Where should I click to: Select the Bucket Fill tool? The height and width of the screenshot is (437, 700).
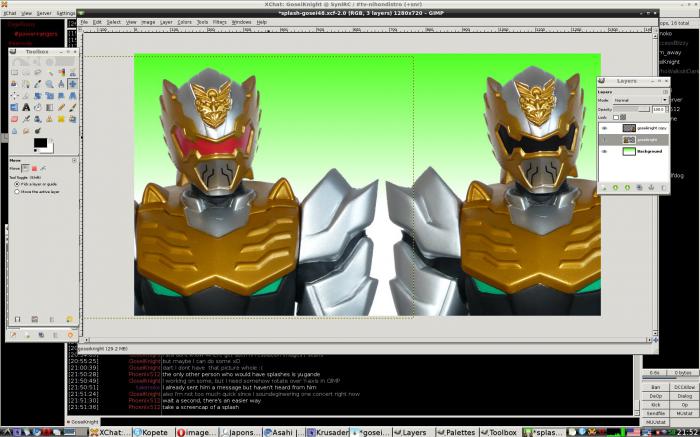pyautogui.click(x=38, y=107)
